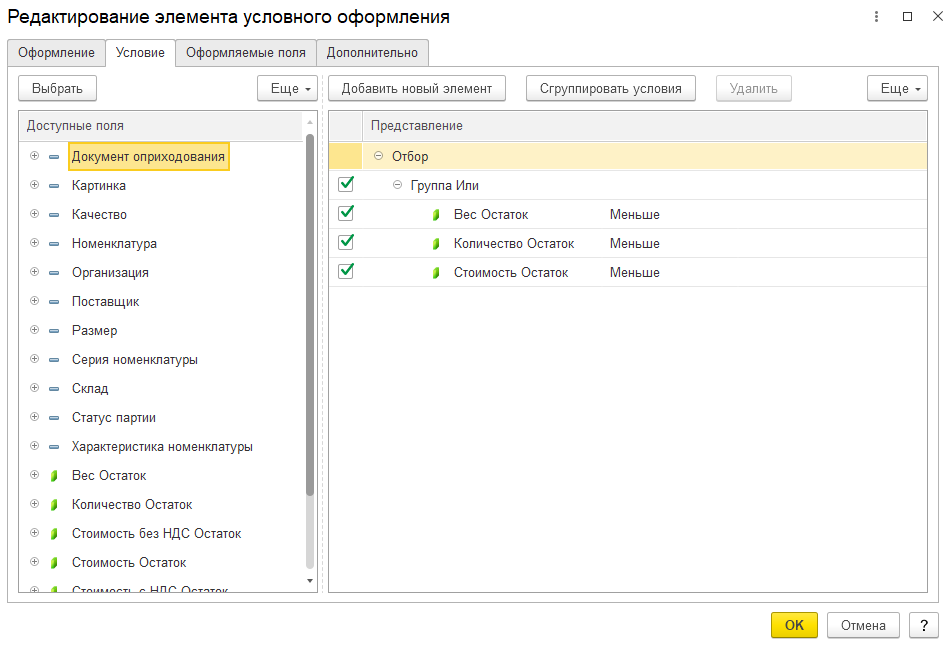The width and height of the screenshot is (952, 647).
Task: Open the three-dot window menu icon
Action: pos(876,16)
